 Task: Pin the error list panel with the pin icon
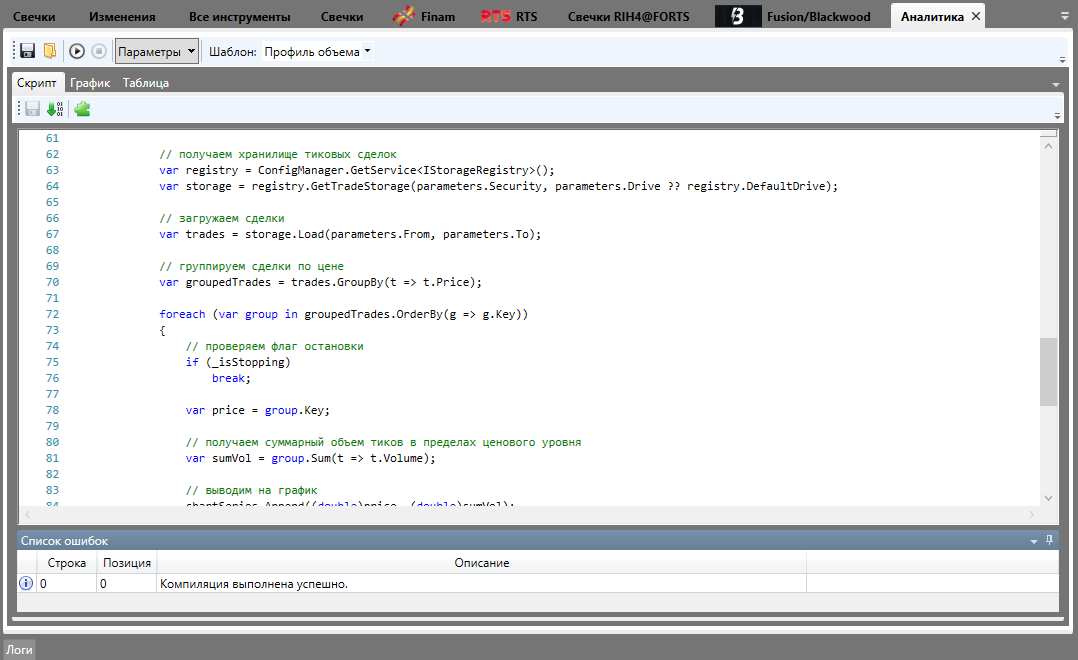click(1049, 540)
